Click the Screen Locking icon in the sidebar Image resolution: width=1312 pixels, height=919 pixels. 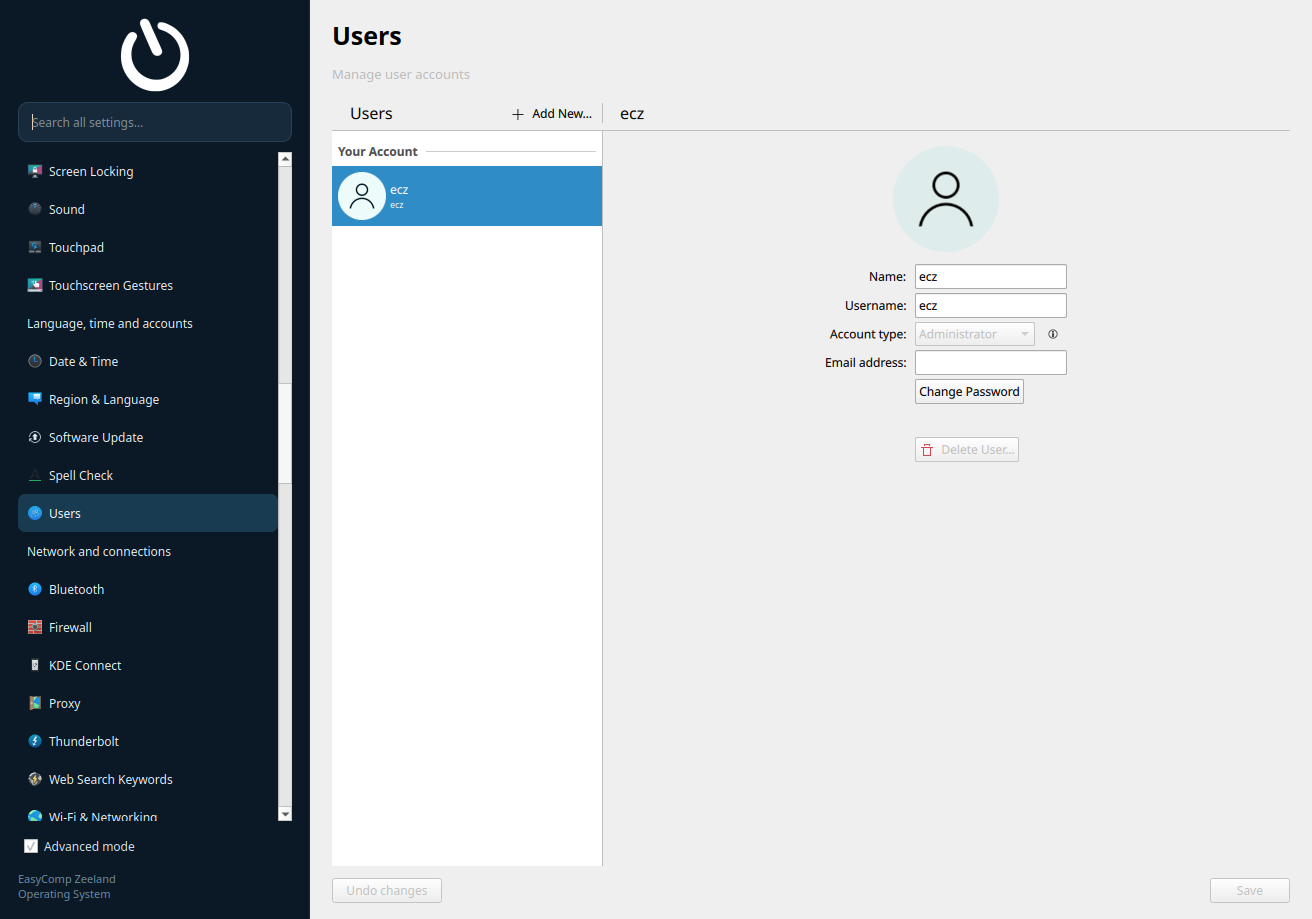[x=35, y=171]
